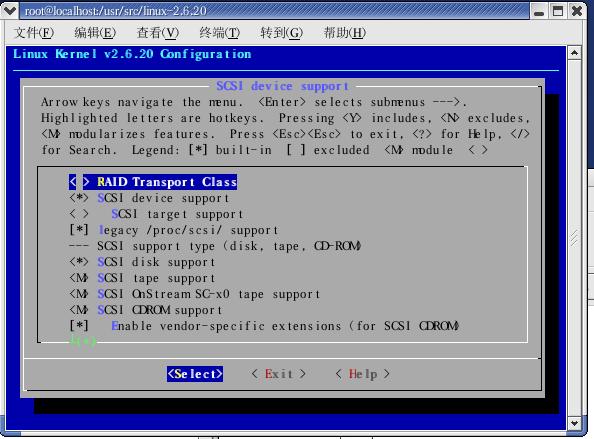Open the 帮助(H) menu
The image size is (594, 439).
point(345,33)
